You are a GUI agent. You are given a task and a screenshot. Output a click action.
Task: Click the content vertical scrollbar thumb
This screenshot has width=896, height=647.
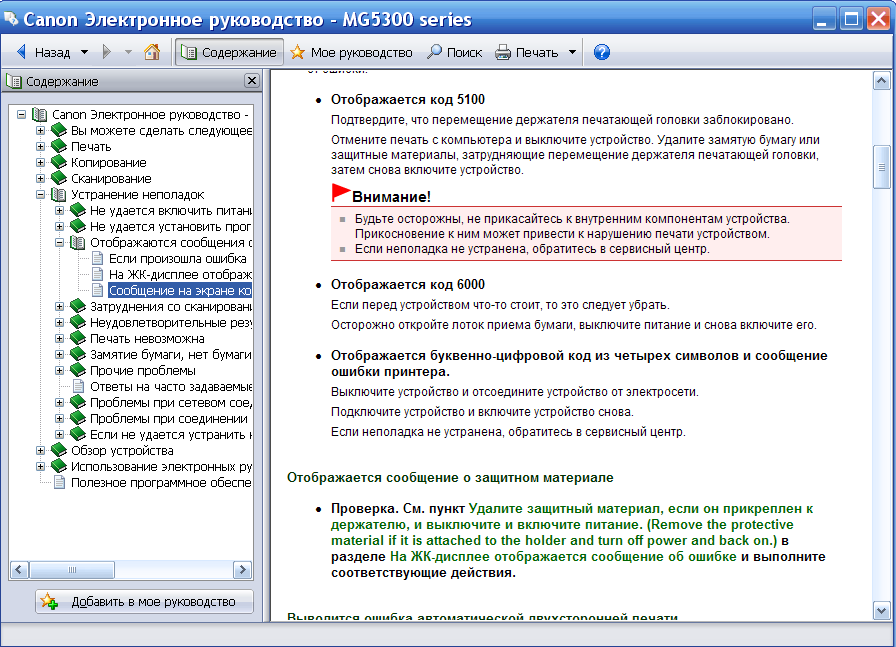point(882,167)
